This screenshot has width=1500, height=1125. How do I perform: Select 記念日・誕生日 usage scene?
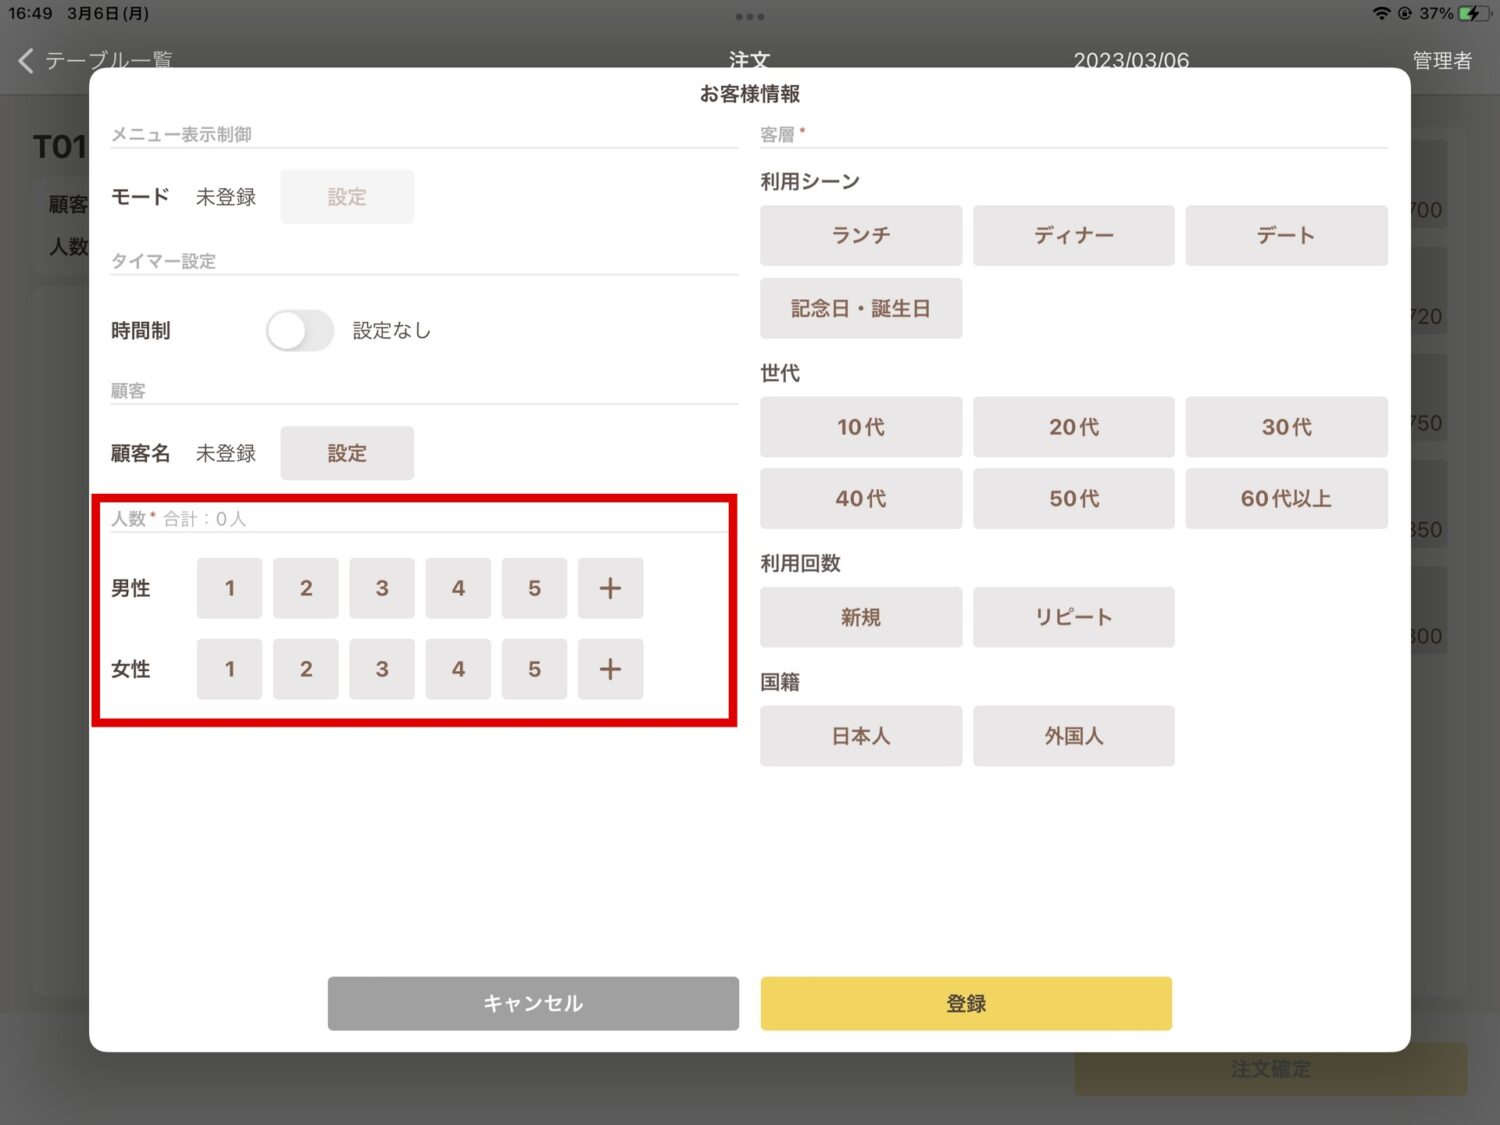(861, 308)
